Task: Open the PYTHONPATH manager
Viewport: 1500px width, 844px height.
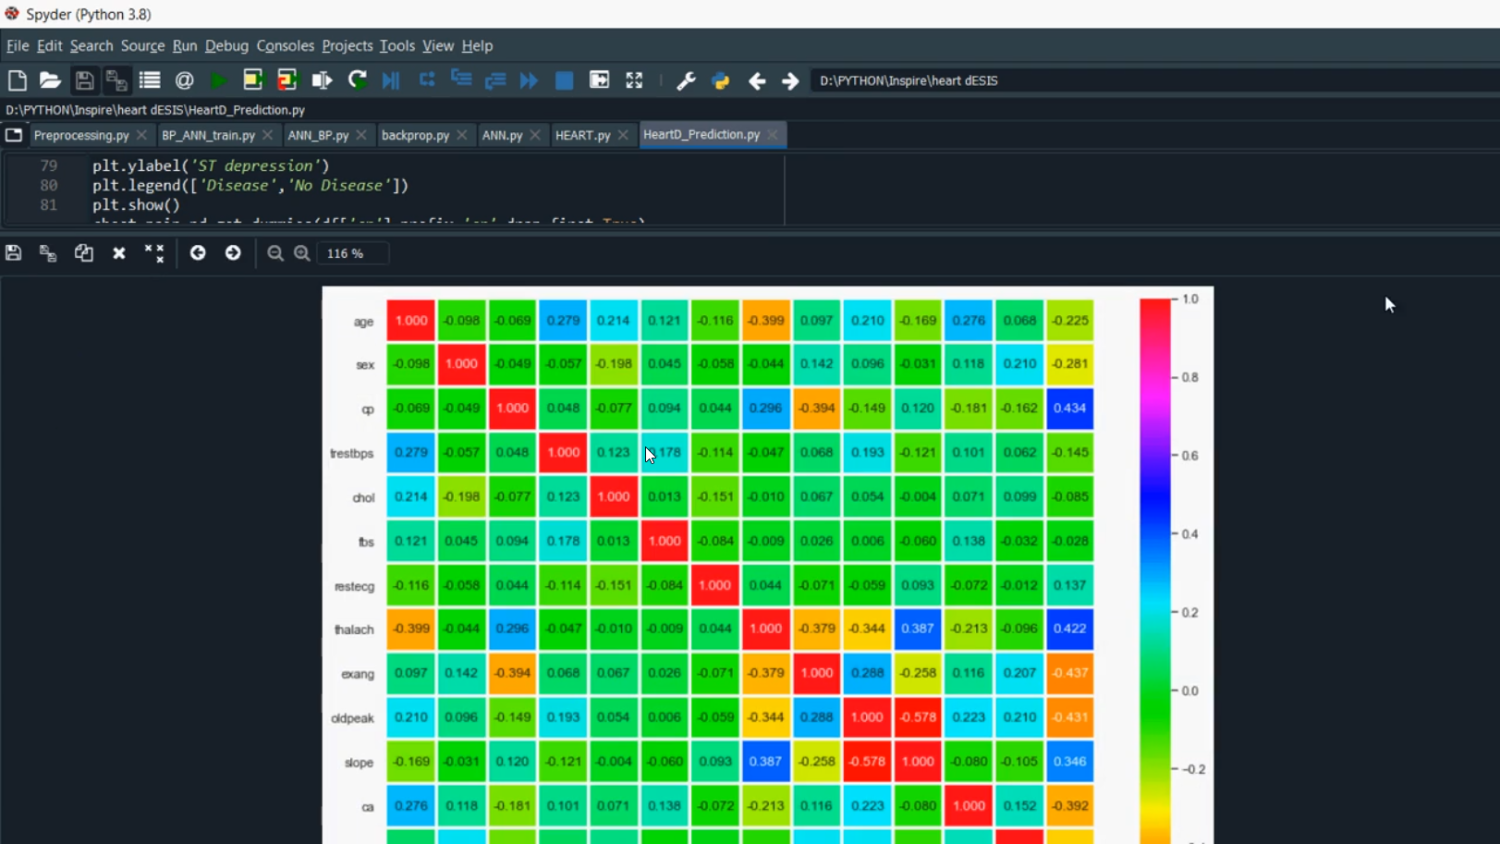Action: (x=720, y=80)
